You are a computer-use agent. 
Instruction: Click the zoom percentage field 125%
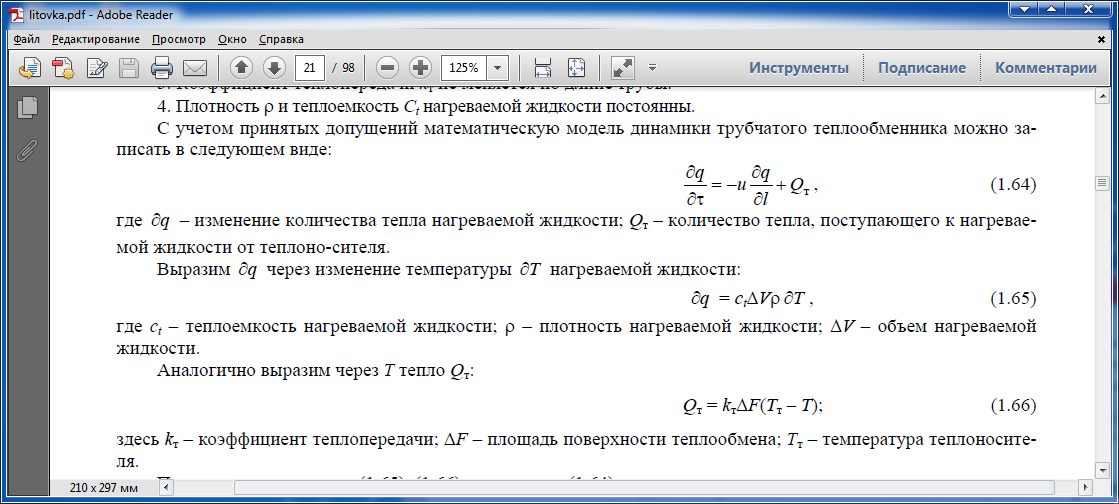464,69
